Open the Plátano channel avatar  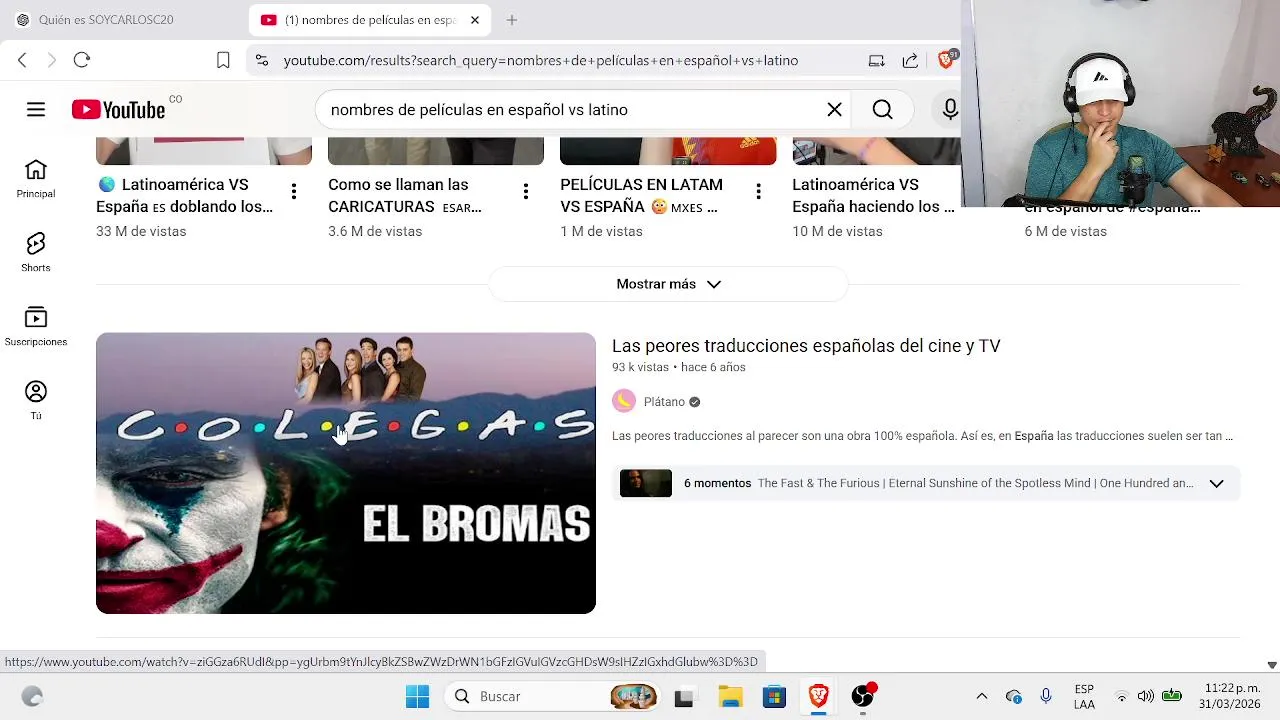[624, 402]
